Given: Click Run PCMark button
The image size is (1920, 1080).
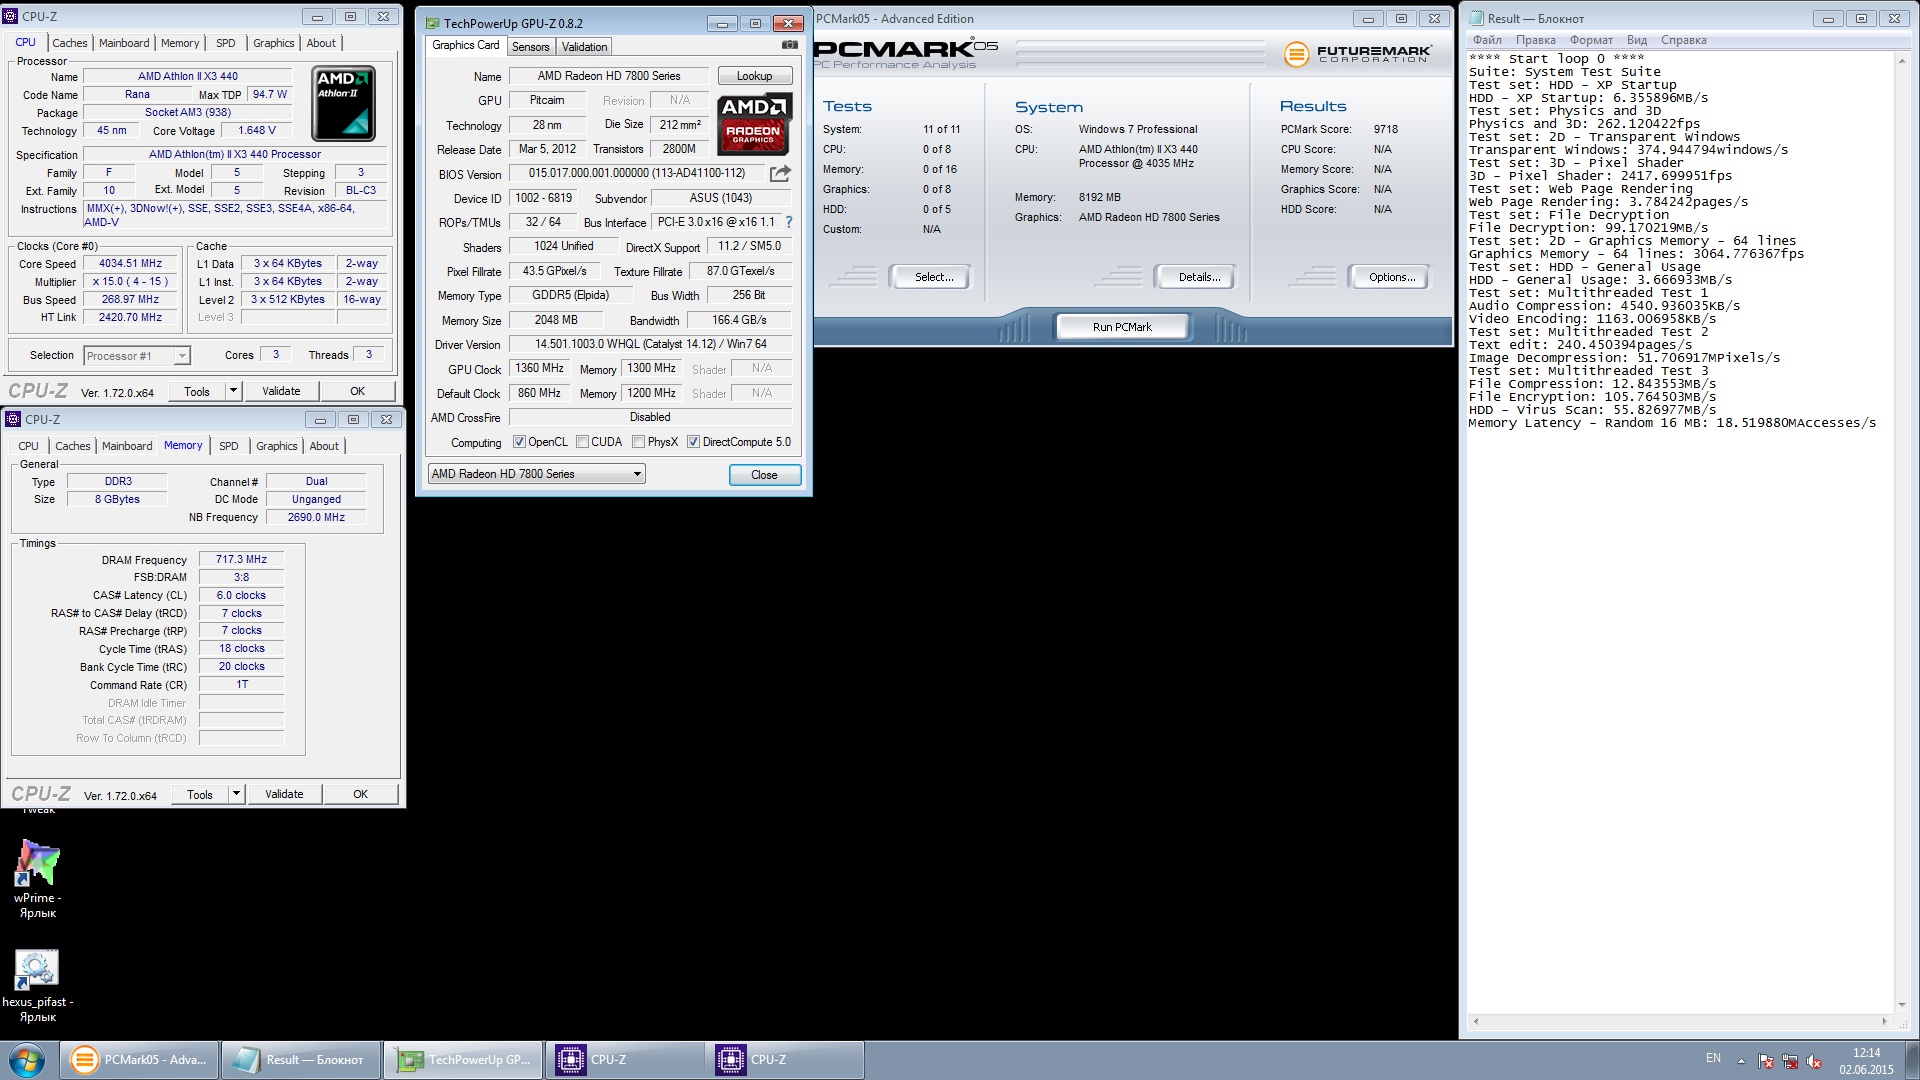Looking at the screenshot, I should (1122, 327).
